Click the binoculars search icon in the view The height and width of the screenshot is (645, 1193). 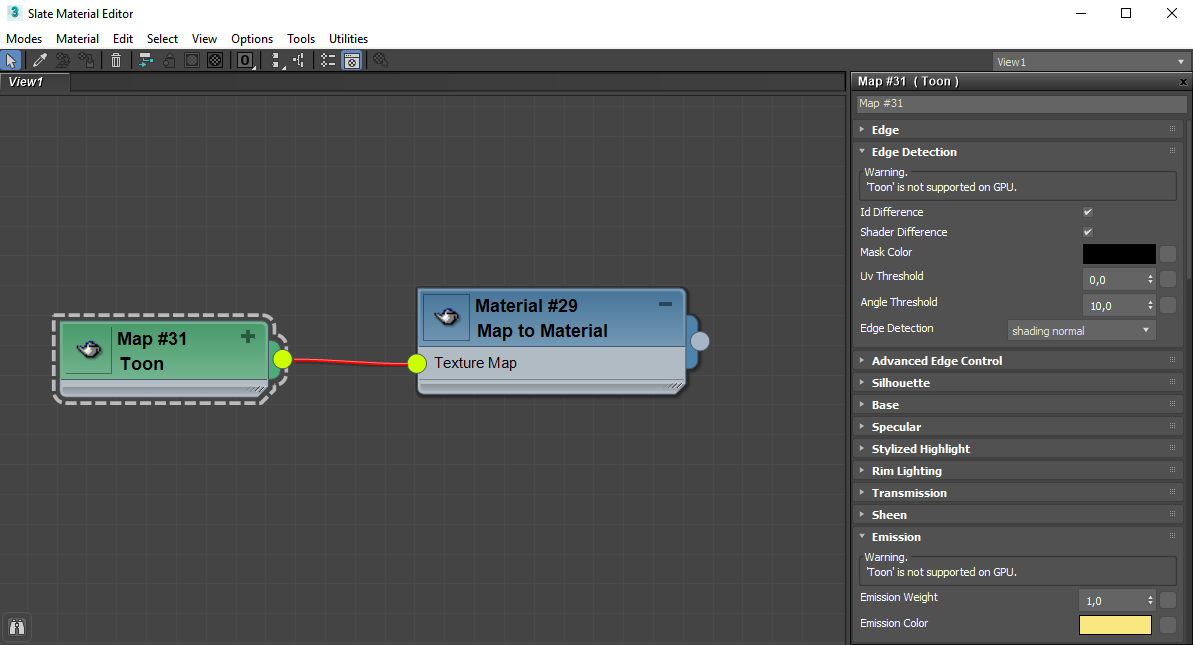[17, 627]
